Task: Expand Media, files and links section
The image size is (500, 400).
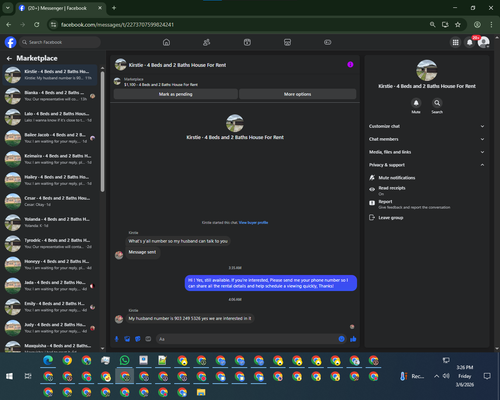Action: coord(427,152)
